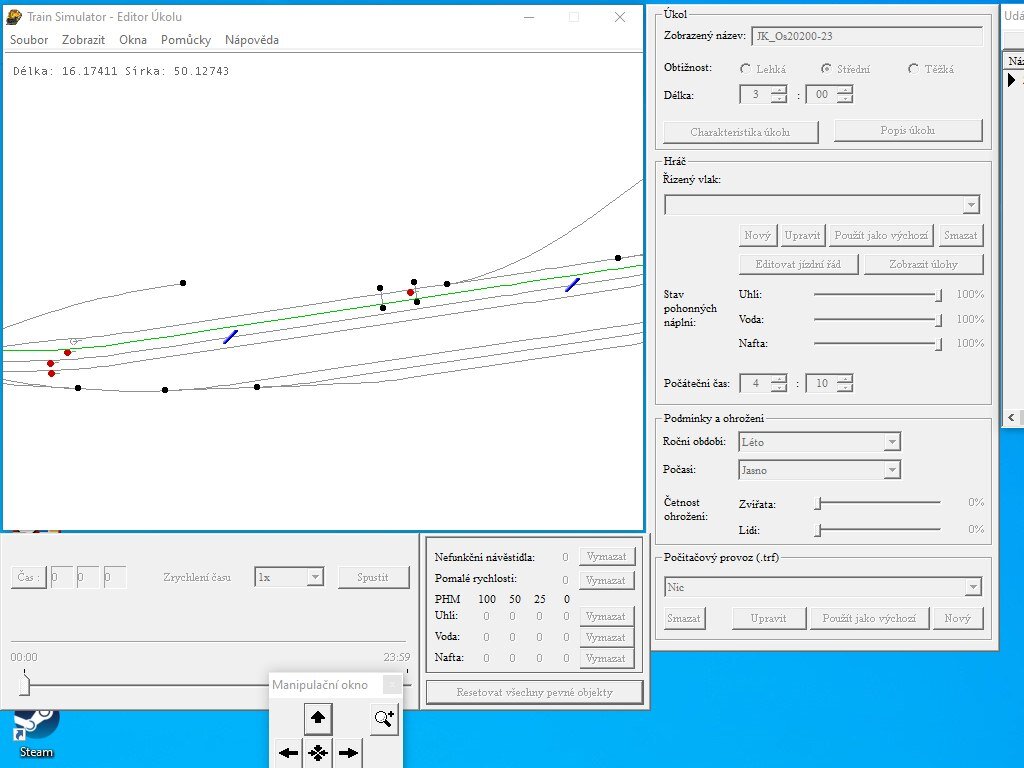Click the right arrow in Manipulační okno

click(348, 753)
